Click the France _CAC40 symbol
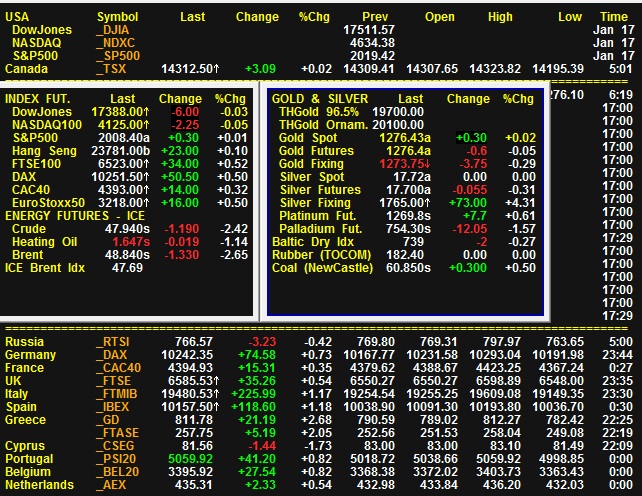The height and width of the screenshot is (496, 642). coord(118,368)
